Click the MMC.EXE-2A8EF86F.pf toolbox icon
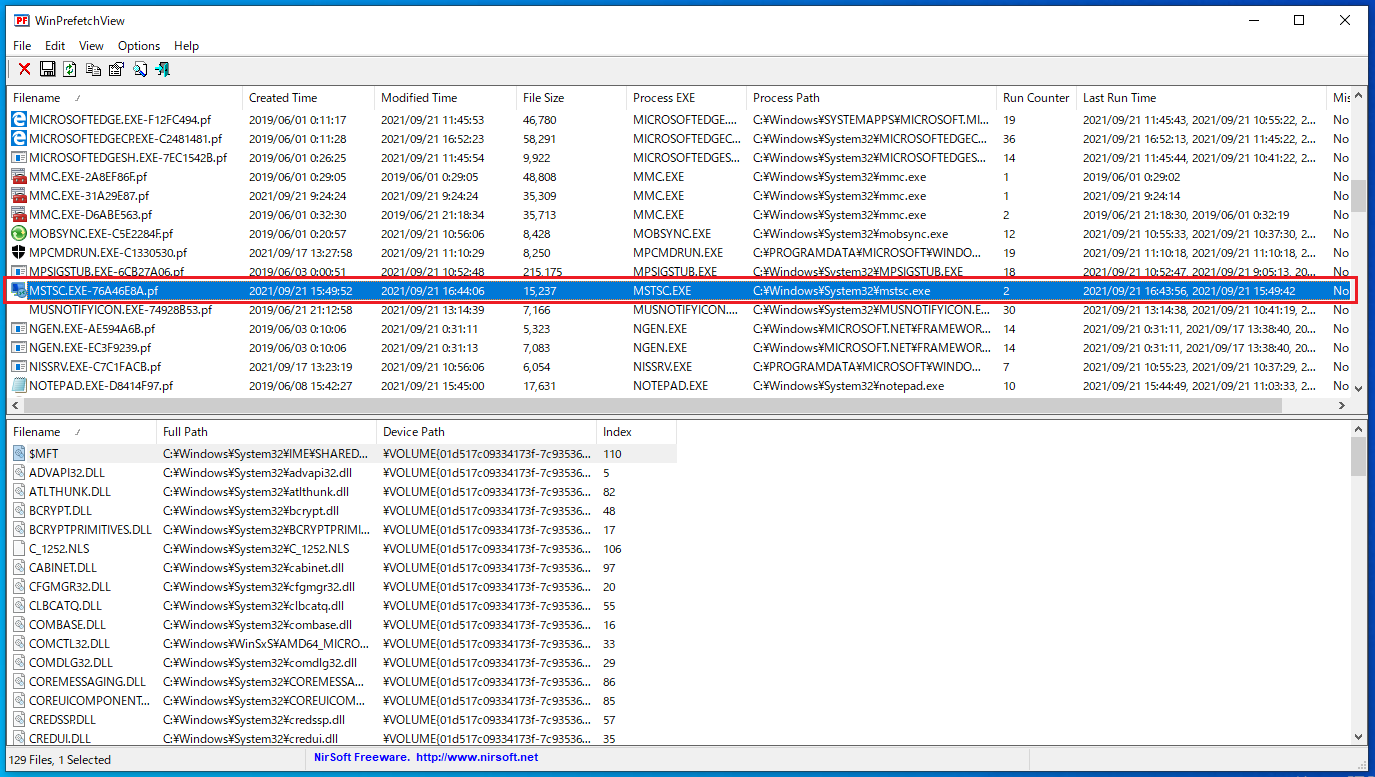Image resolution: width=1375 pixels, height=777 pixels. [18, 177]
